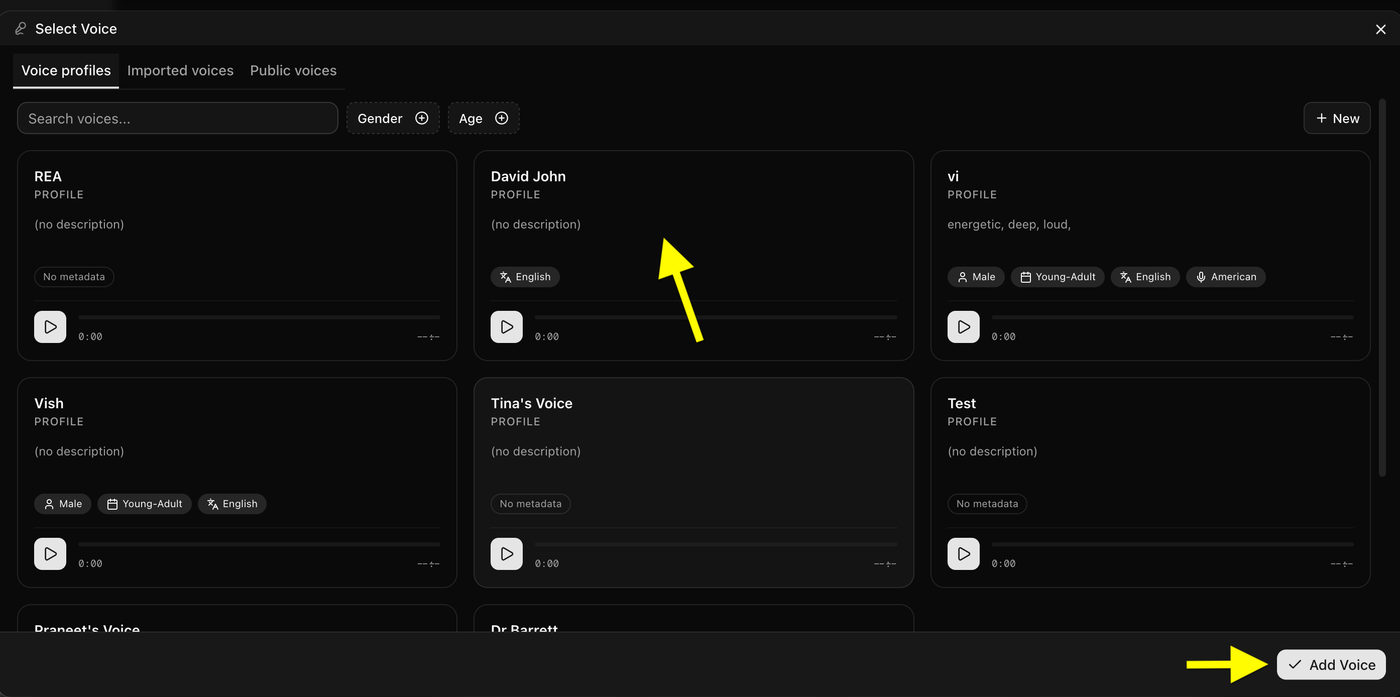Play Tina's Voice audio sample
1400x697 pixels.
click(x=507, y=554)
